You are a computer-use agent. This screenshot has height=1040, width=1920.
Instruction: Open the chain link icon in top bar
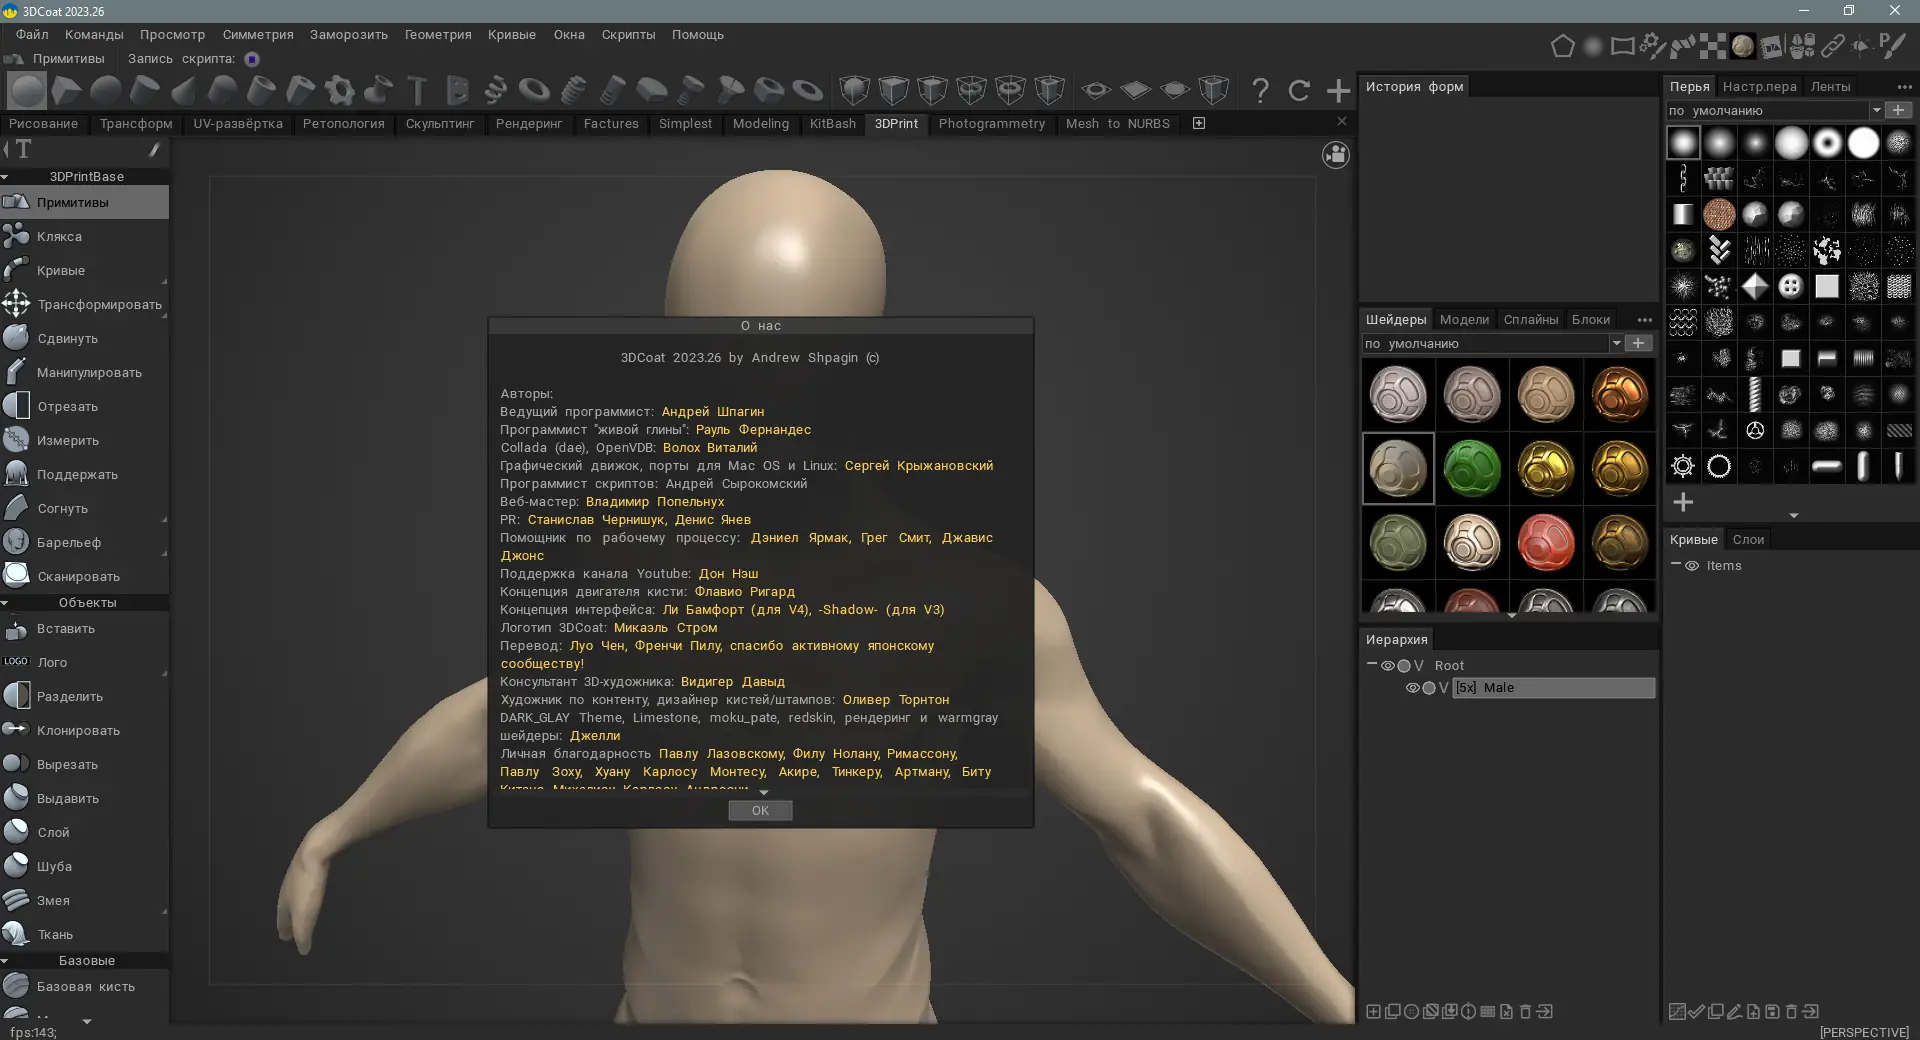click(x=1832, y=46)
